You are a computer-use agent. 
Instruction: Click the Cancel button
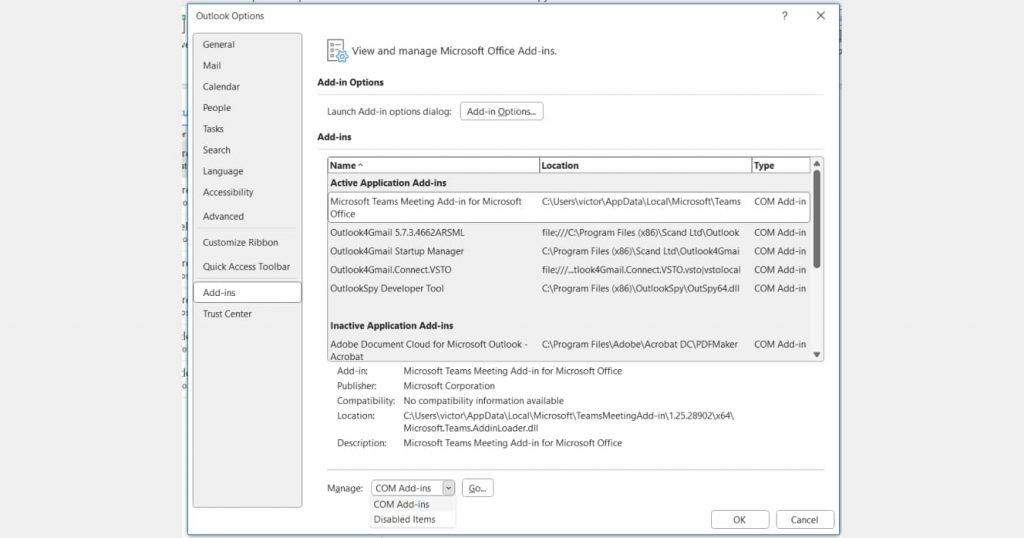click(804, 520)
